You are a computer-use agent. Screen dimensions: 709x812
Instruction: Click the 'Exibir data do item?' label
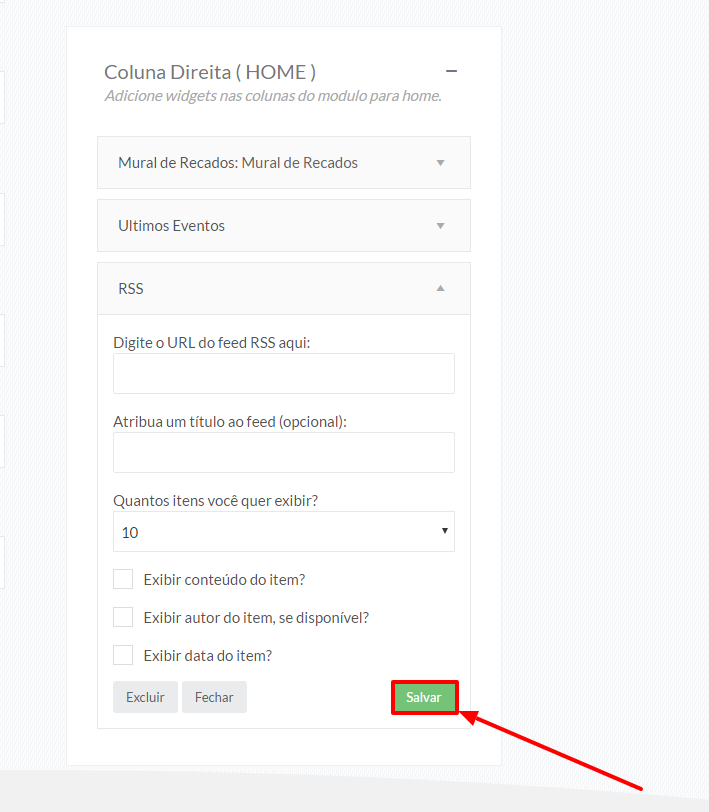(x=208, y=656)
